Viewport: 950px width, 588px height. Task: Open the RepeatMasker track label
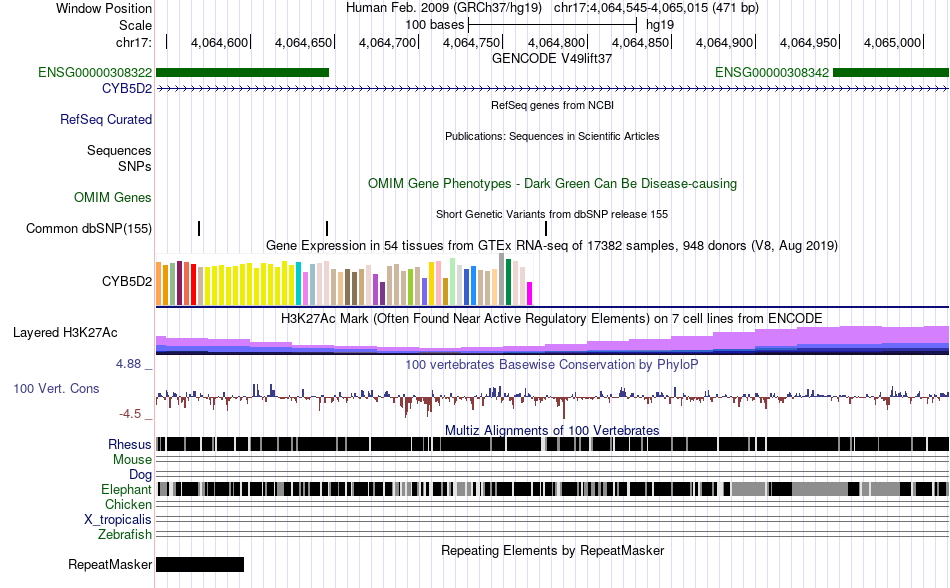click(110, 564)
